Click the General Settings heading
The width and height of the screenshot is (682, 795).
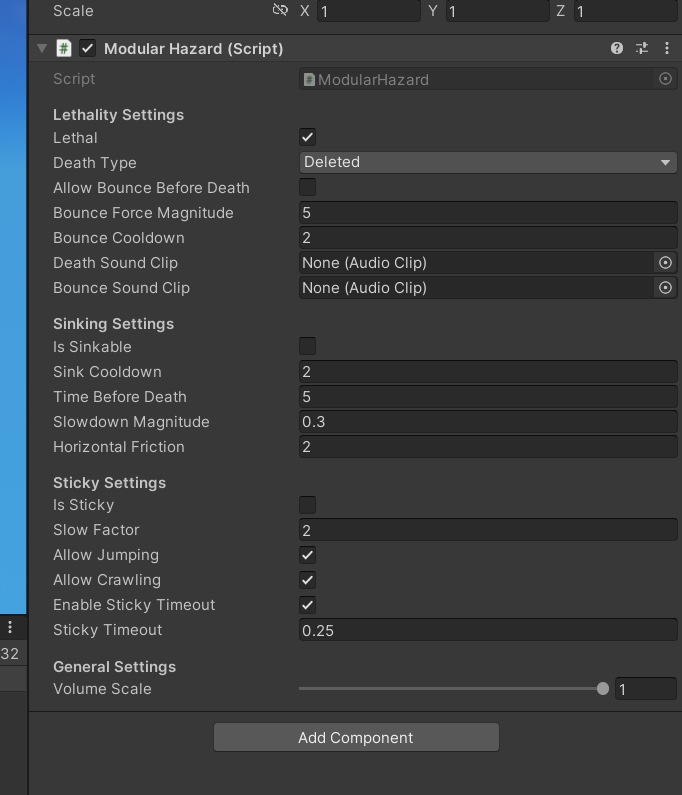click(114, 666)
